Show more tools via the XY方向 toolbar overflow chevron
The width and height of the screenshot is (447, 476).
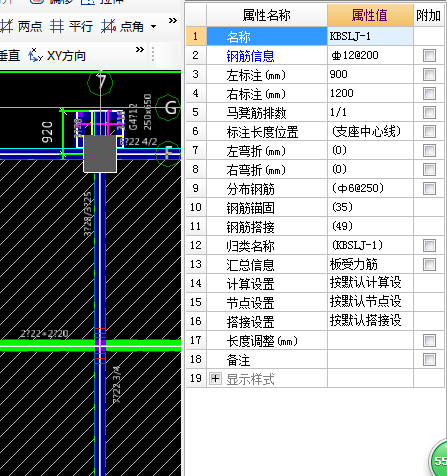pos(140,50)
